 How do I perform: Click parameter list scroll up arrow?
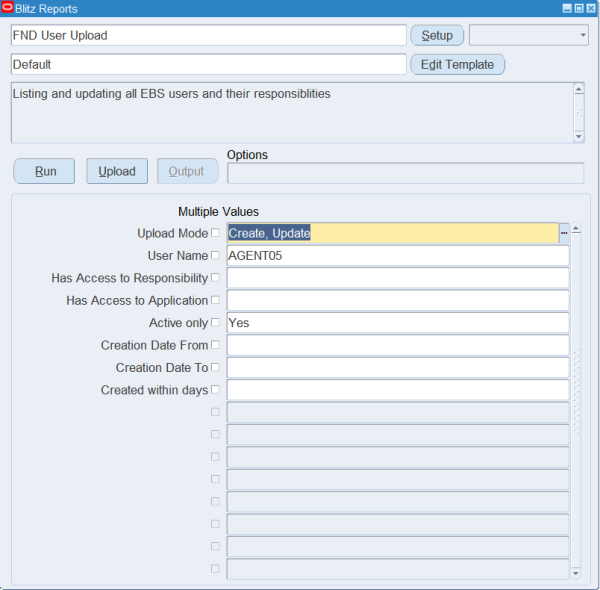[x=576, y=229]
